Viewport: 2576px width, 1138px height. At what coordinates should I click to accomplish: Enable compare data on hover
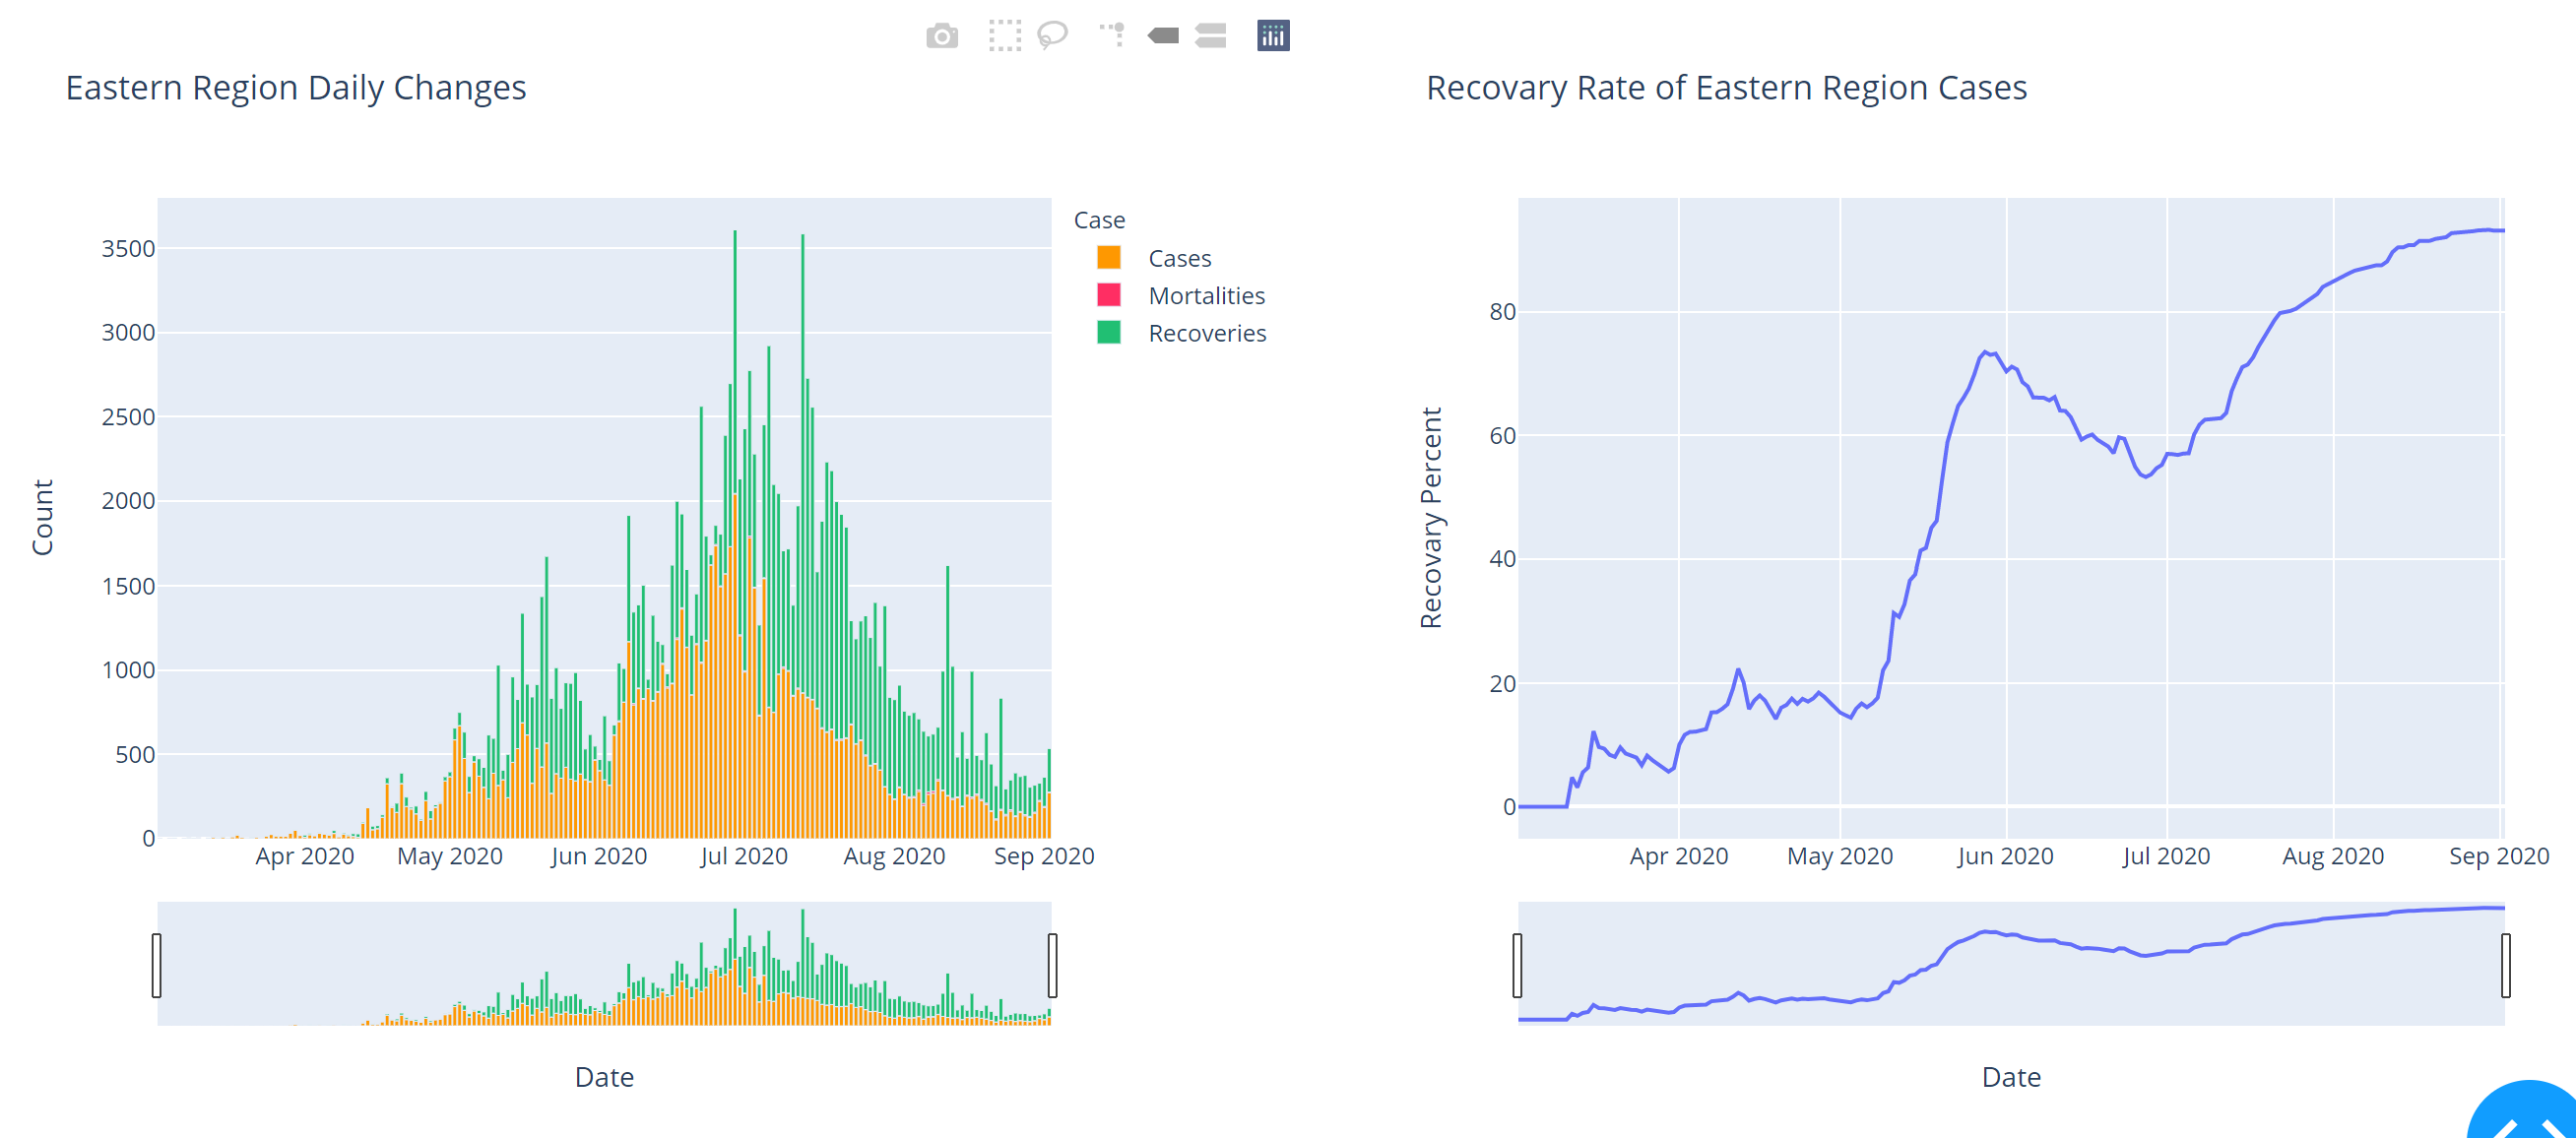click(1210, 36)
